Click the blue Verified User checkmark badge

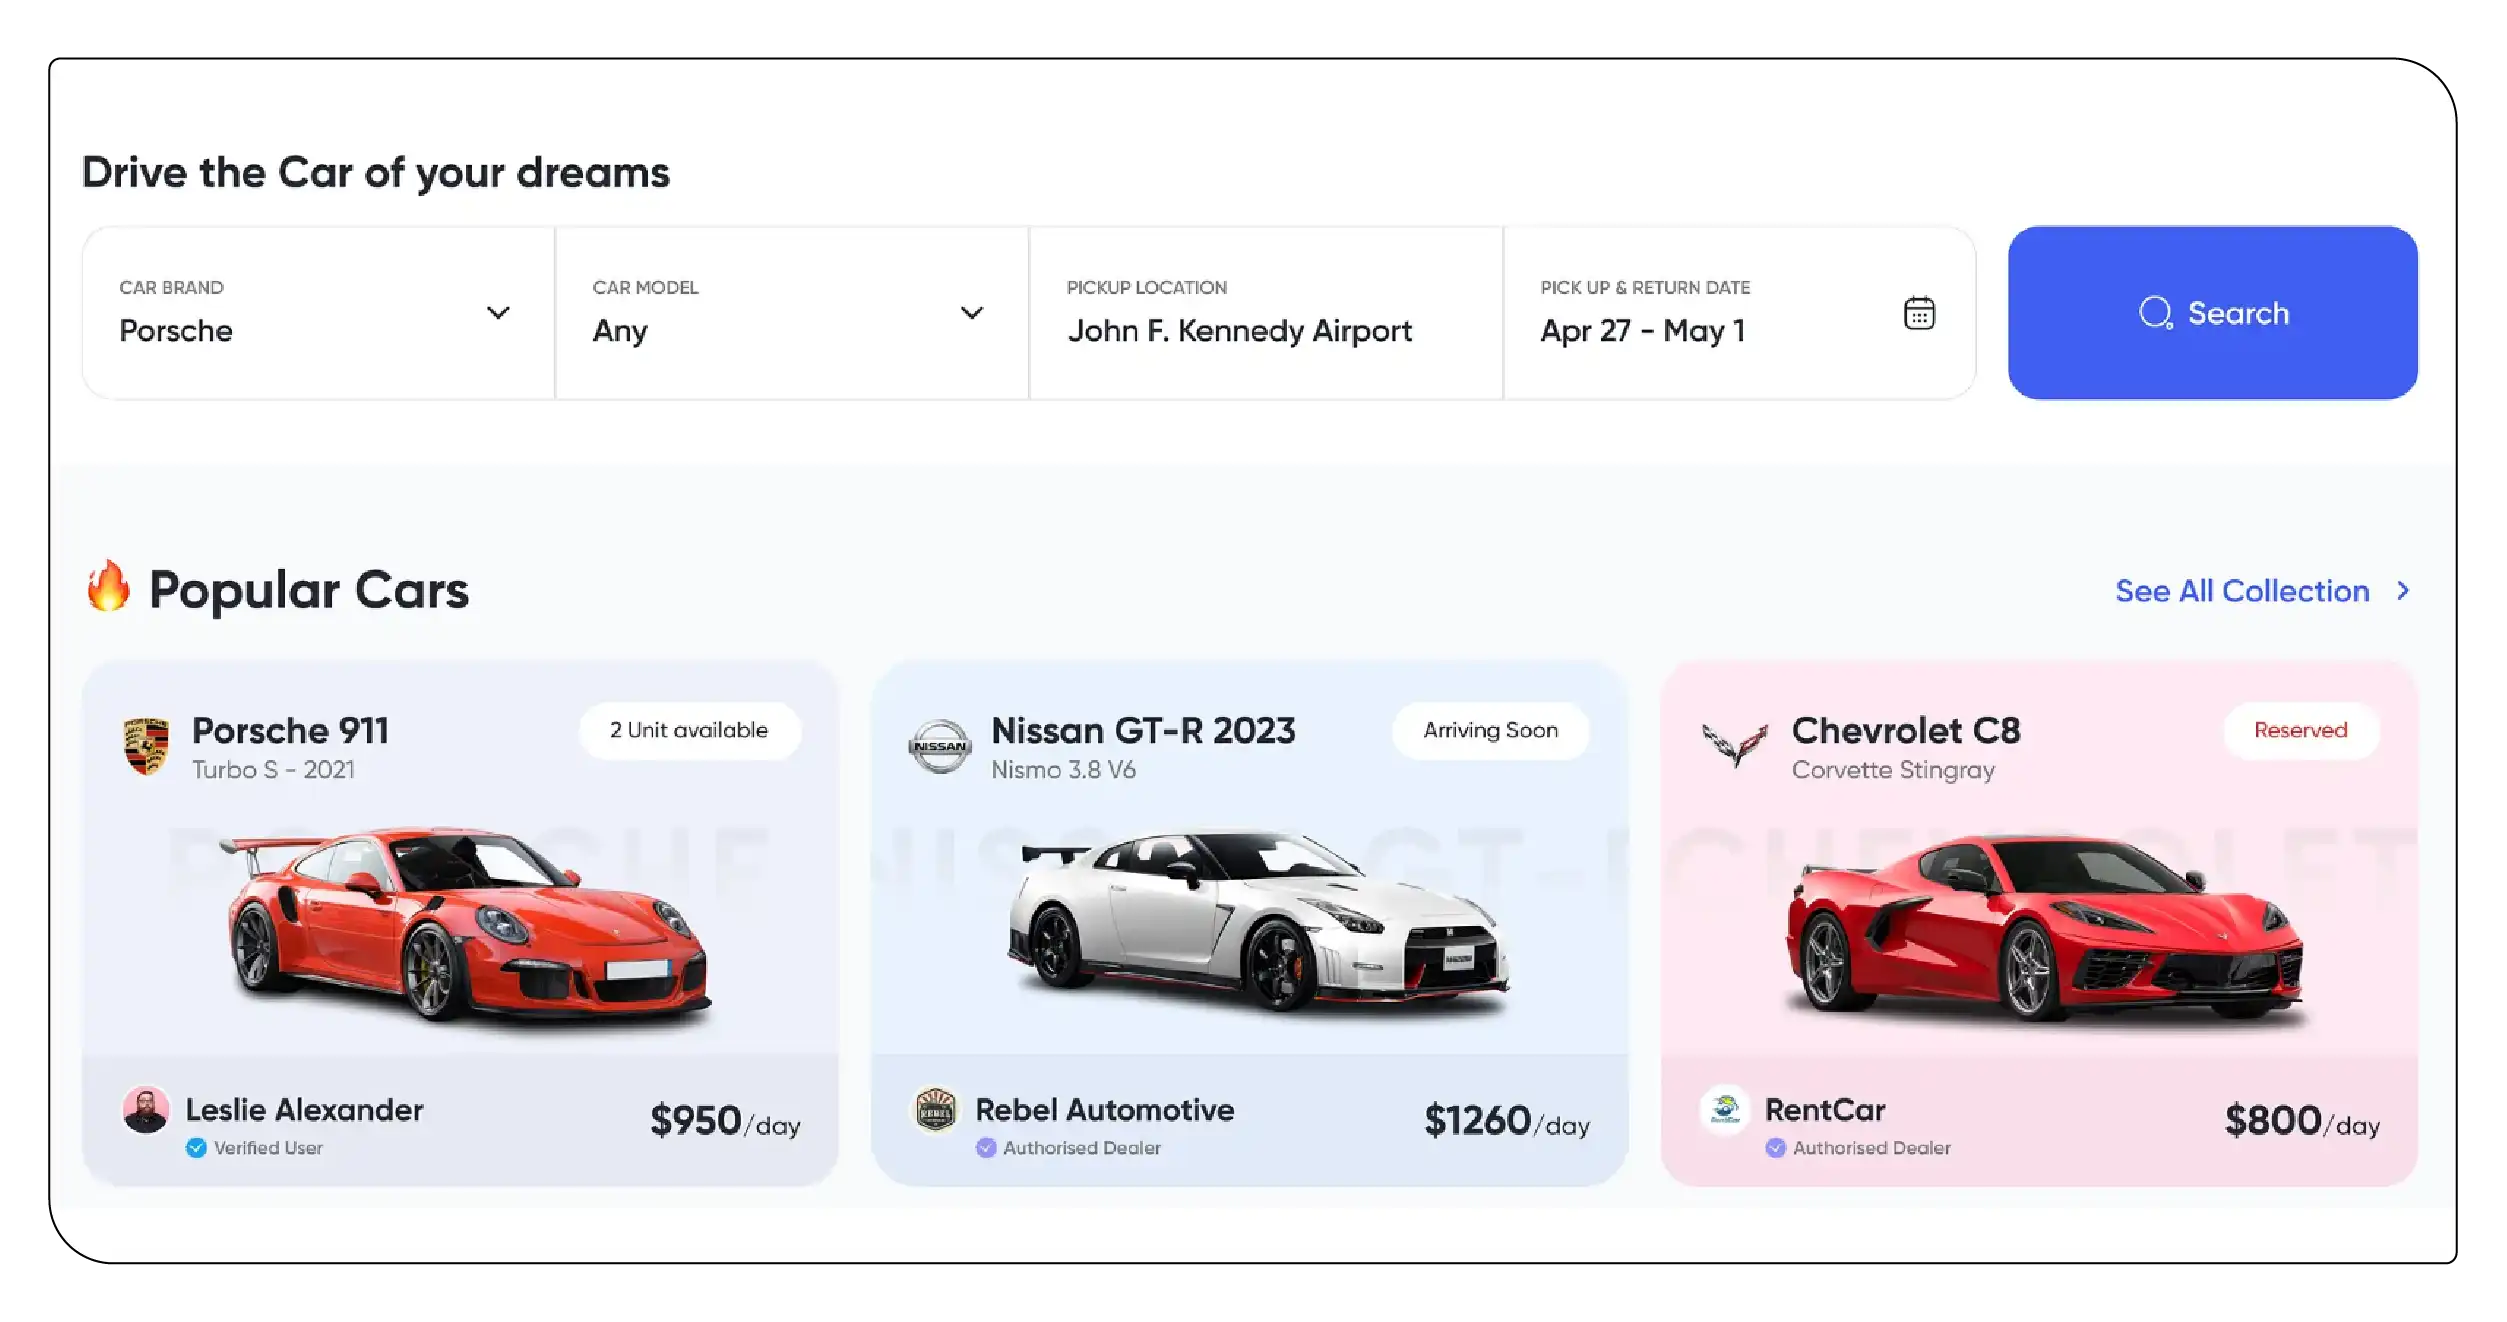pyautogui.click(x=196, y=1148)
